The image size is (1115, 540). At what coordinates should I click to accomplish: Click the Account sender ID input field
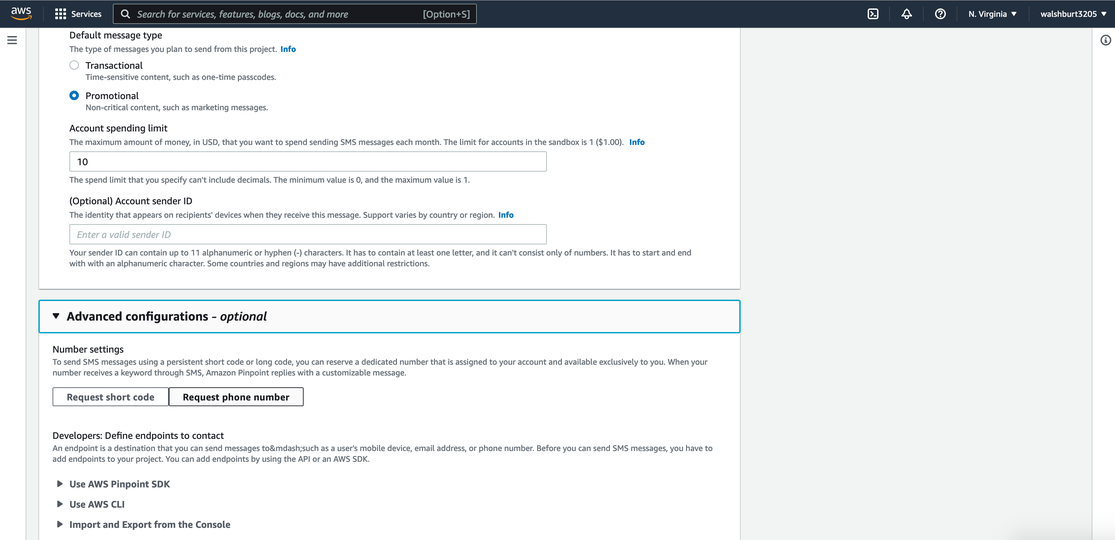point(308,235)
